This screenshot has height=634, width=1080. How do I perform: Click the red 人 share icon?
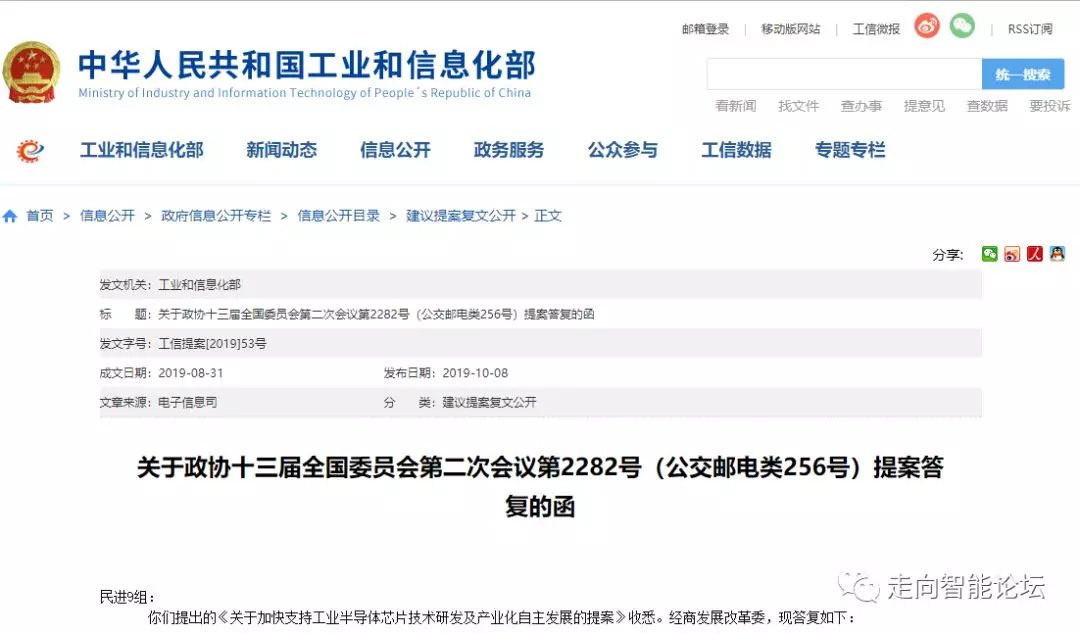tap(1035, 254)
